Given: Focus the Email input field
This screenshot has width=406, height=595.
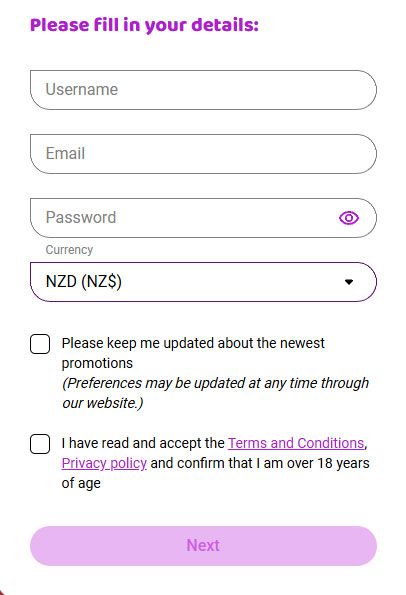Looking at the screenshot, I should 203,154.
